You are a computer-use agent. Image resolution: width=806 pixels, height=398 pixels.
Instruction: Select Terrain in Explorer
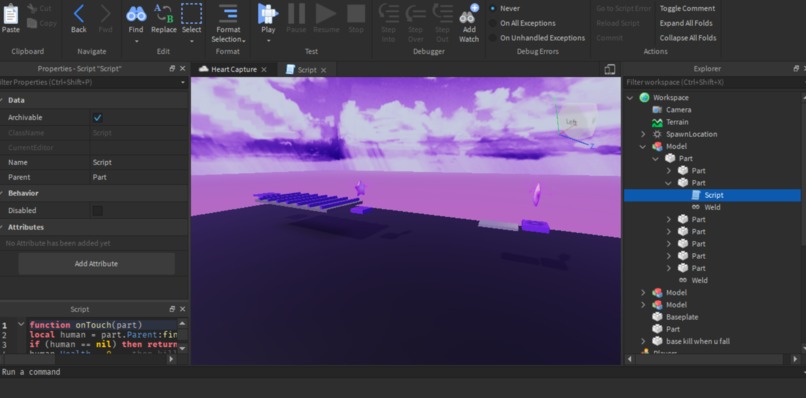[677, 122]
